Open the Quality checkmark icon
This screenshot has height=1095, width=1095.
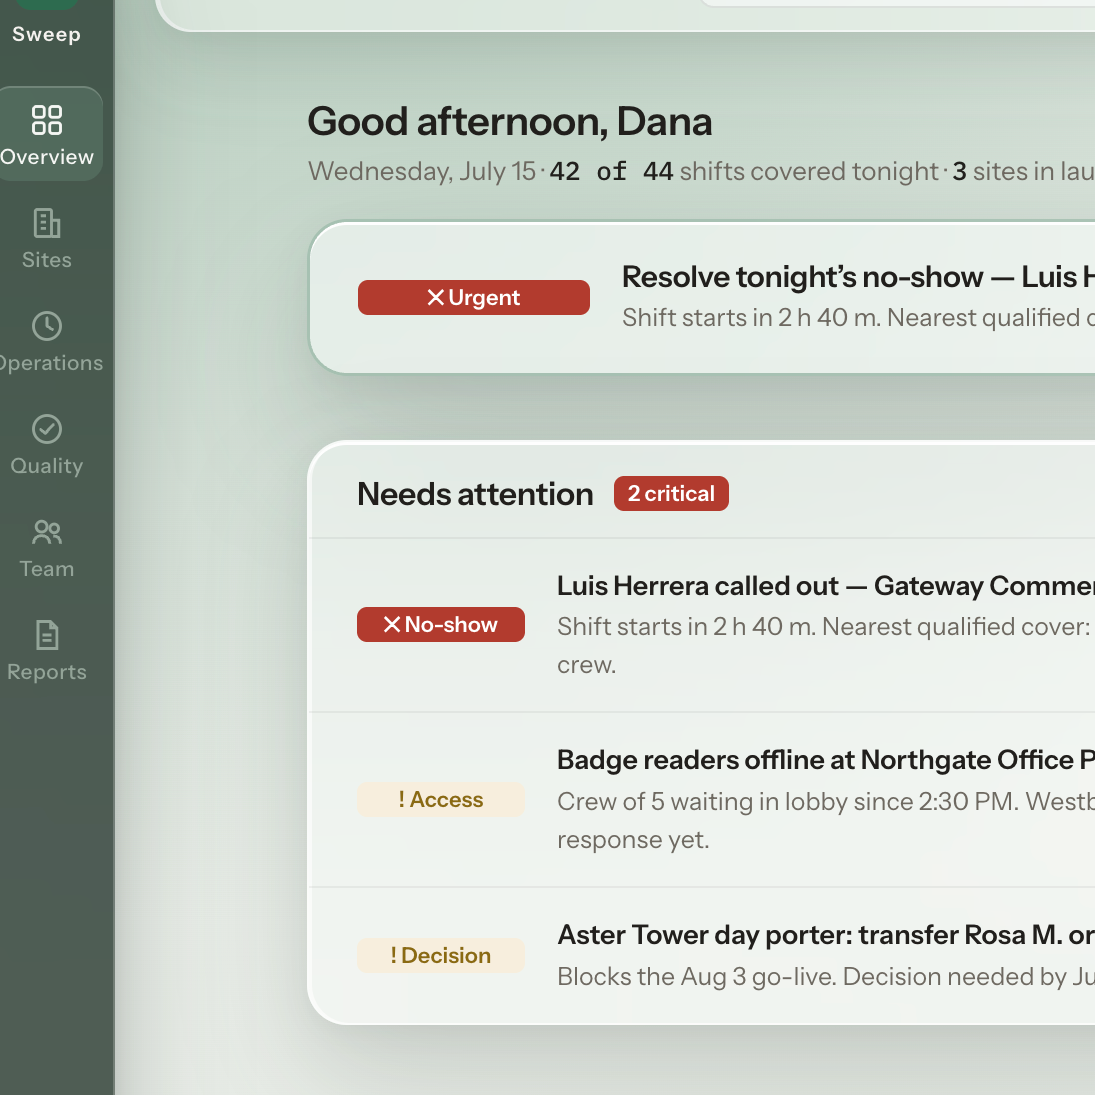pos(47,429)
